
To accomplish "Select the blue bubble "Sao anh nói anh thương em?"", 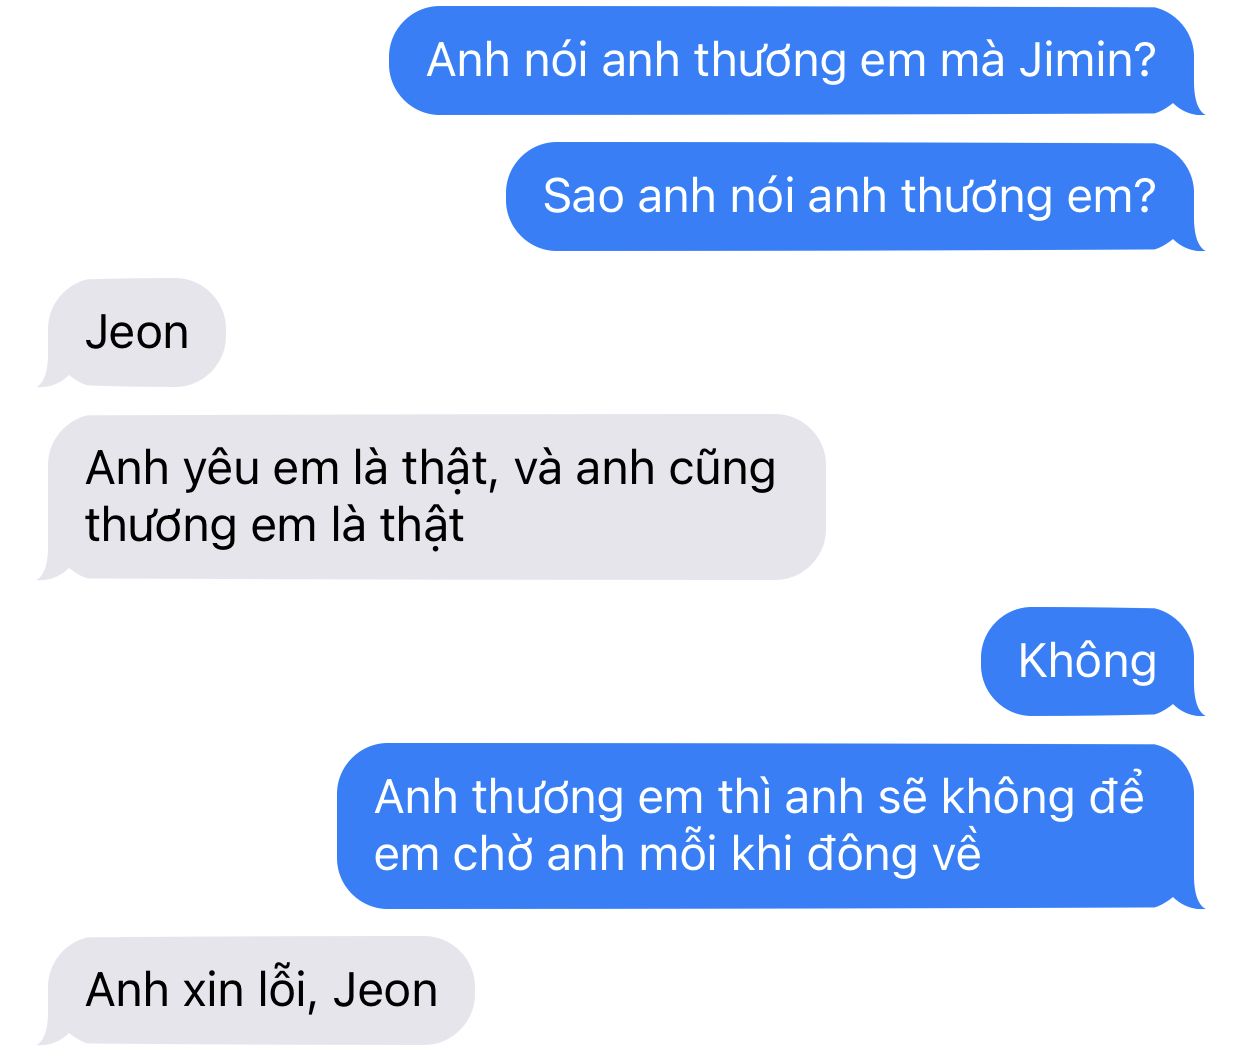I will pyautogui.click(x=850, y=197).
